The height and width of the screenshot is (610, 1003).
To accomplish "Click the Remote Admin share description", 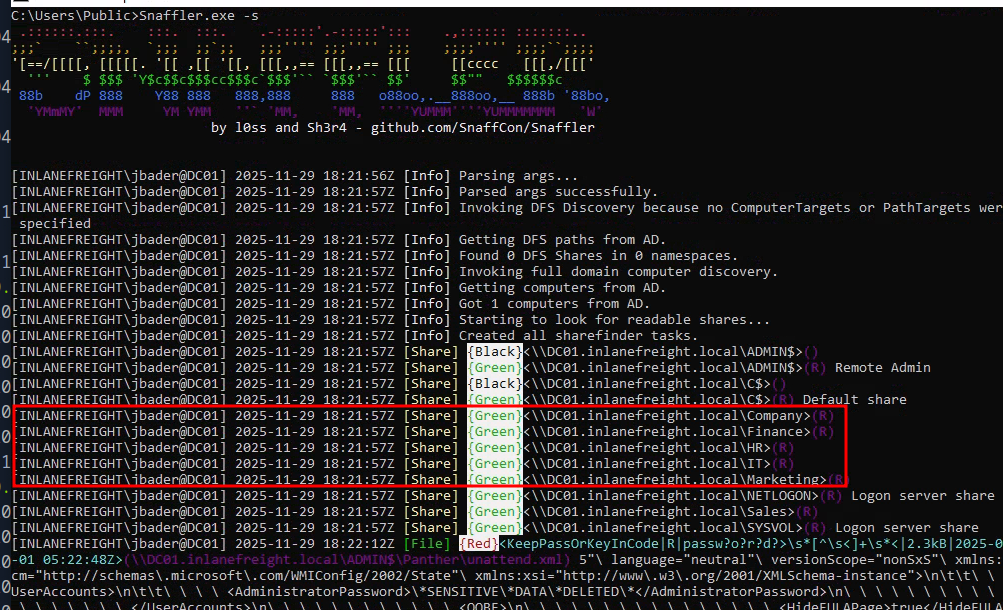I will coord(883,368).
